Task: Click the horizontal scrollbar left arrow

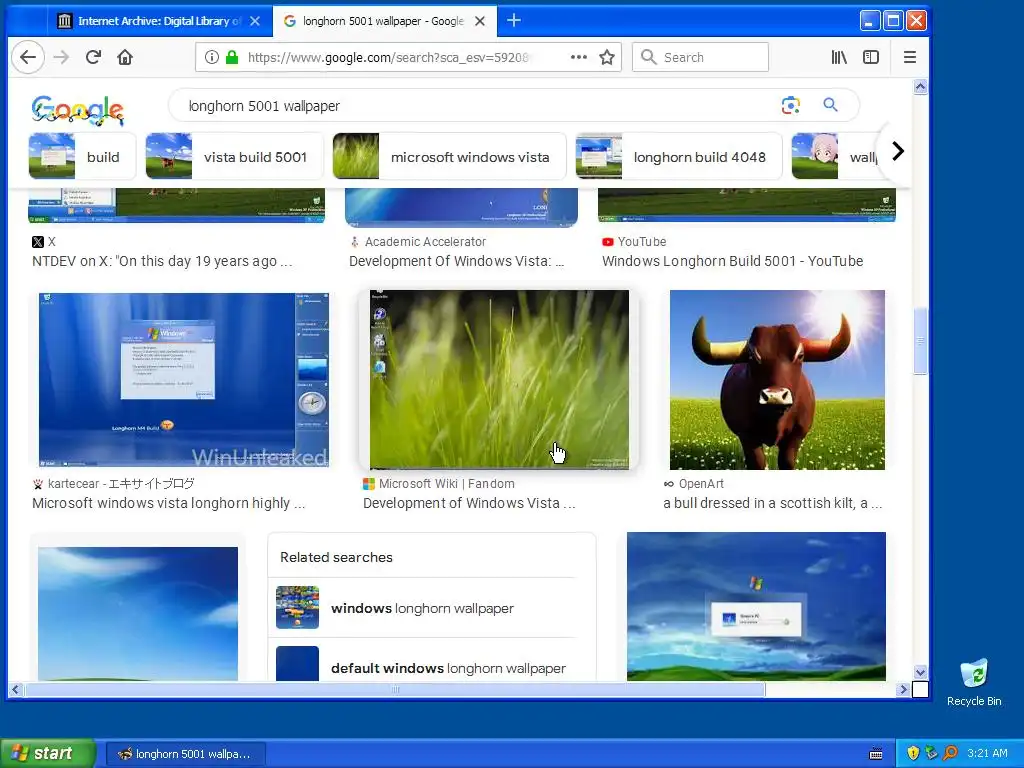Action: pyautogui.click(x=16, y=689)
